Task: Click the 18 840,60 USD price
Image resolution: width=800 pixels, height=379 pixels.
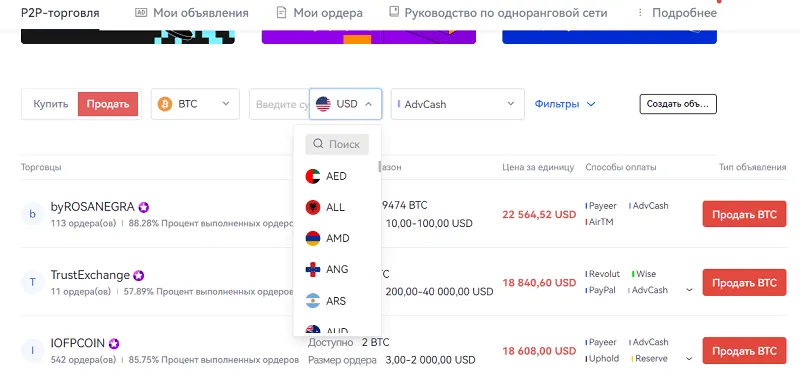Action: pos(539,283)
